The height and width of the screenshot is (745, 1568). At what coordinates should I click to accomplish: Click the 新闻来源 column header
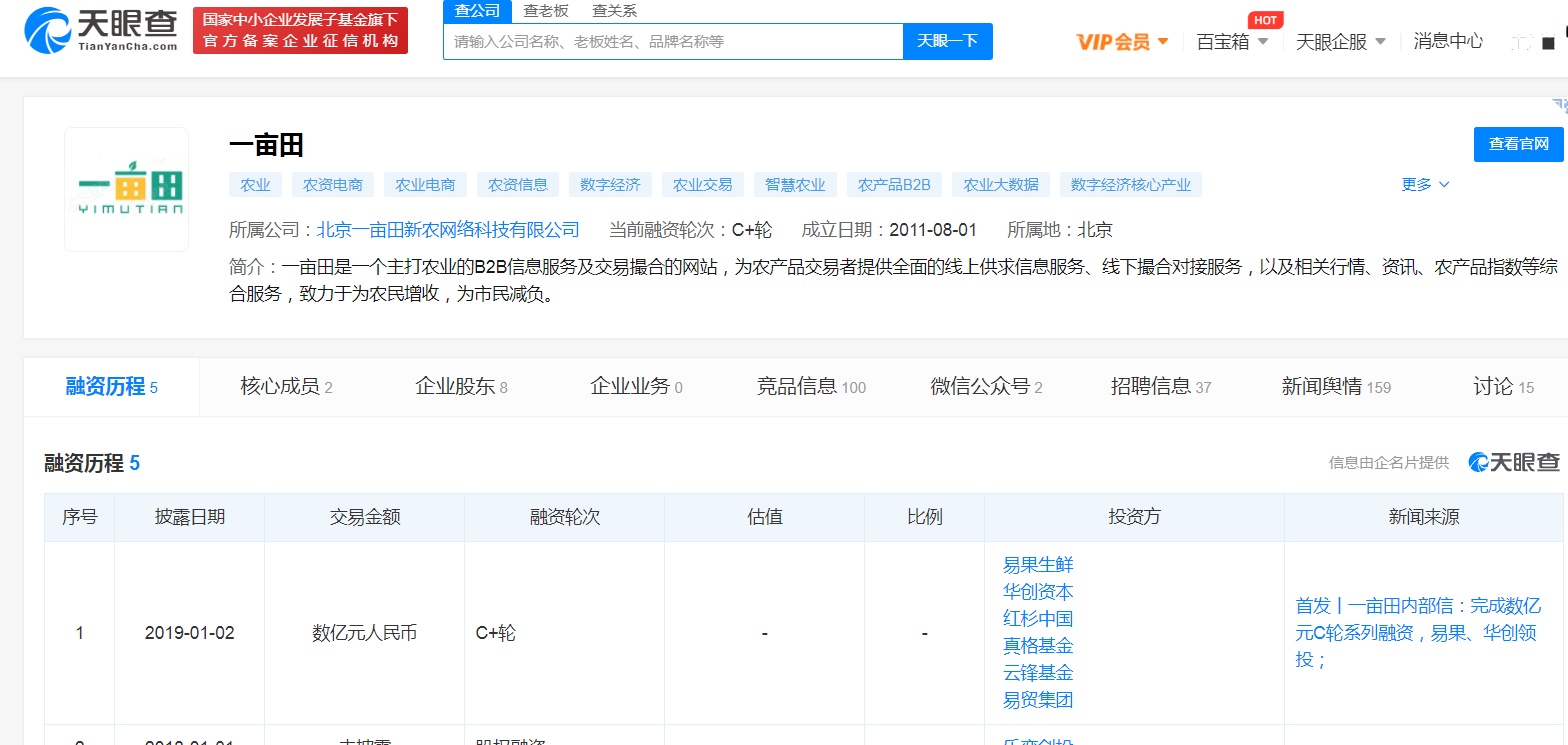[1424, 517]
